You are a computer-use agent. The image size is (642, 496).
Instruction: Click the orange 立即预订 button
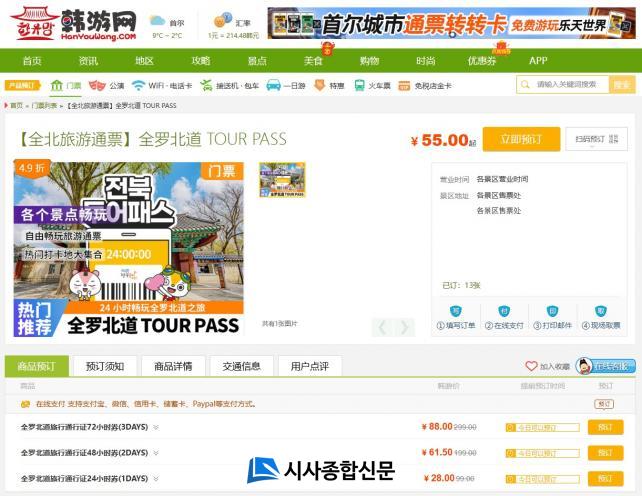tap(520, 140)
